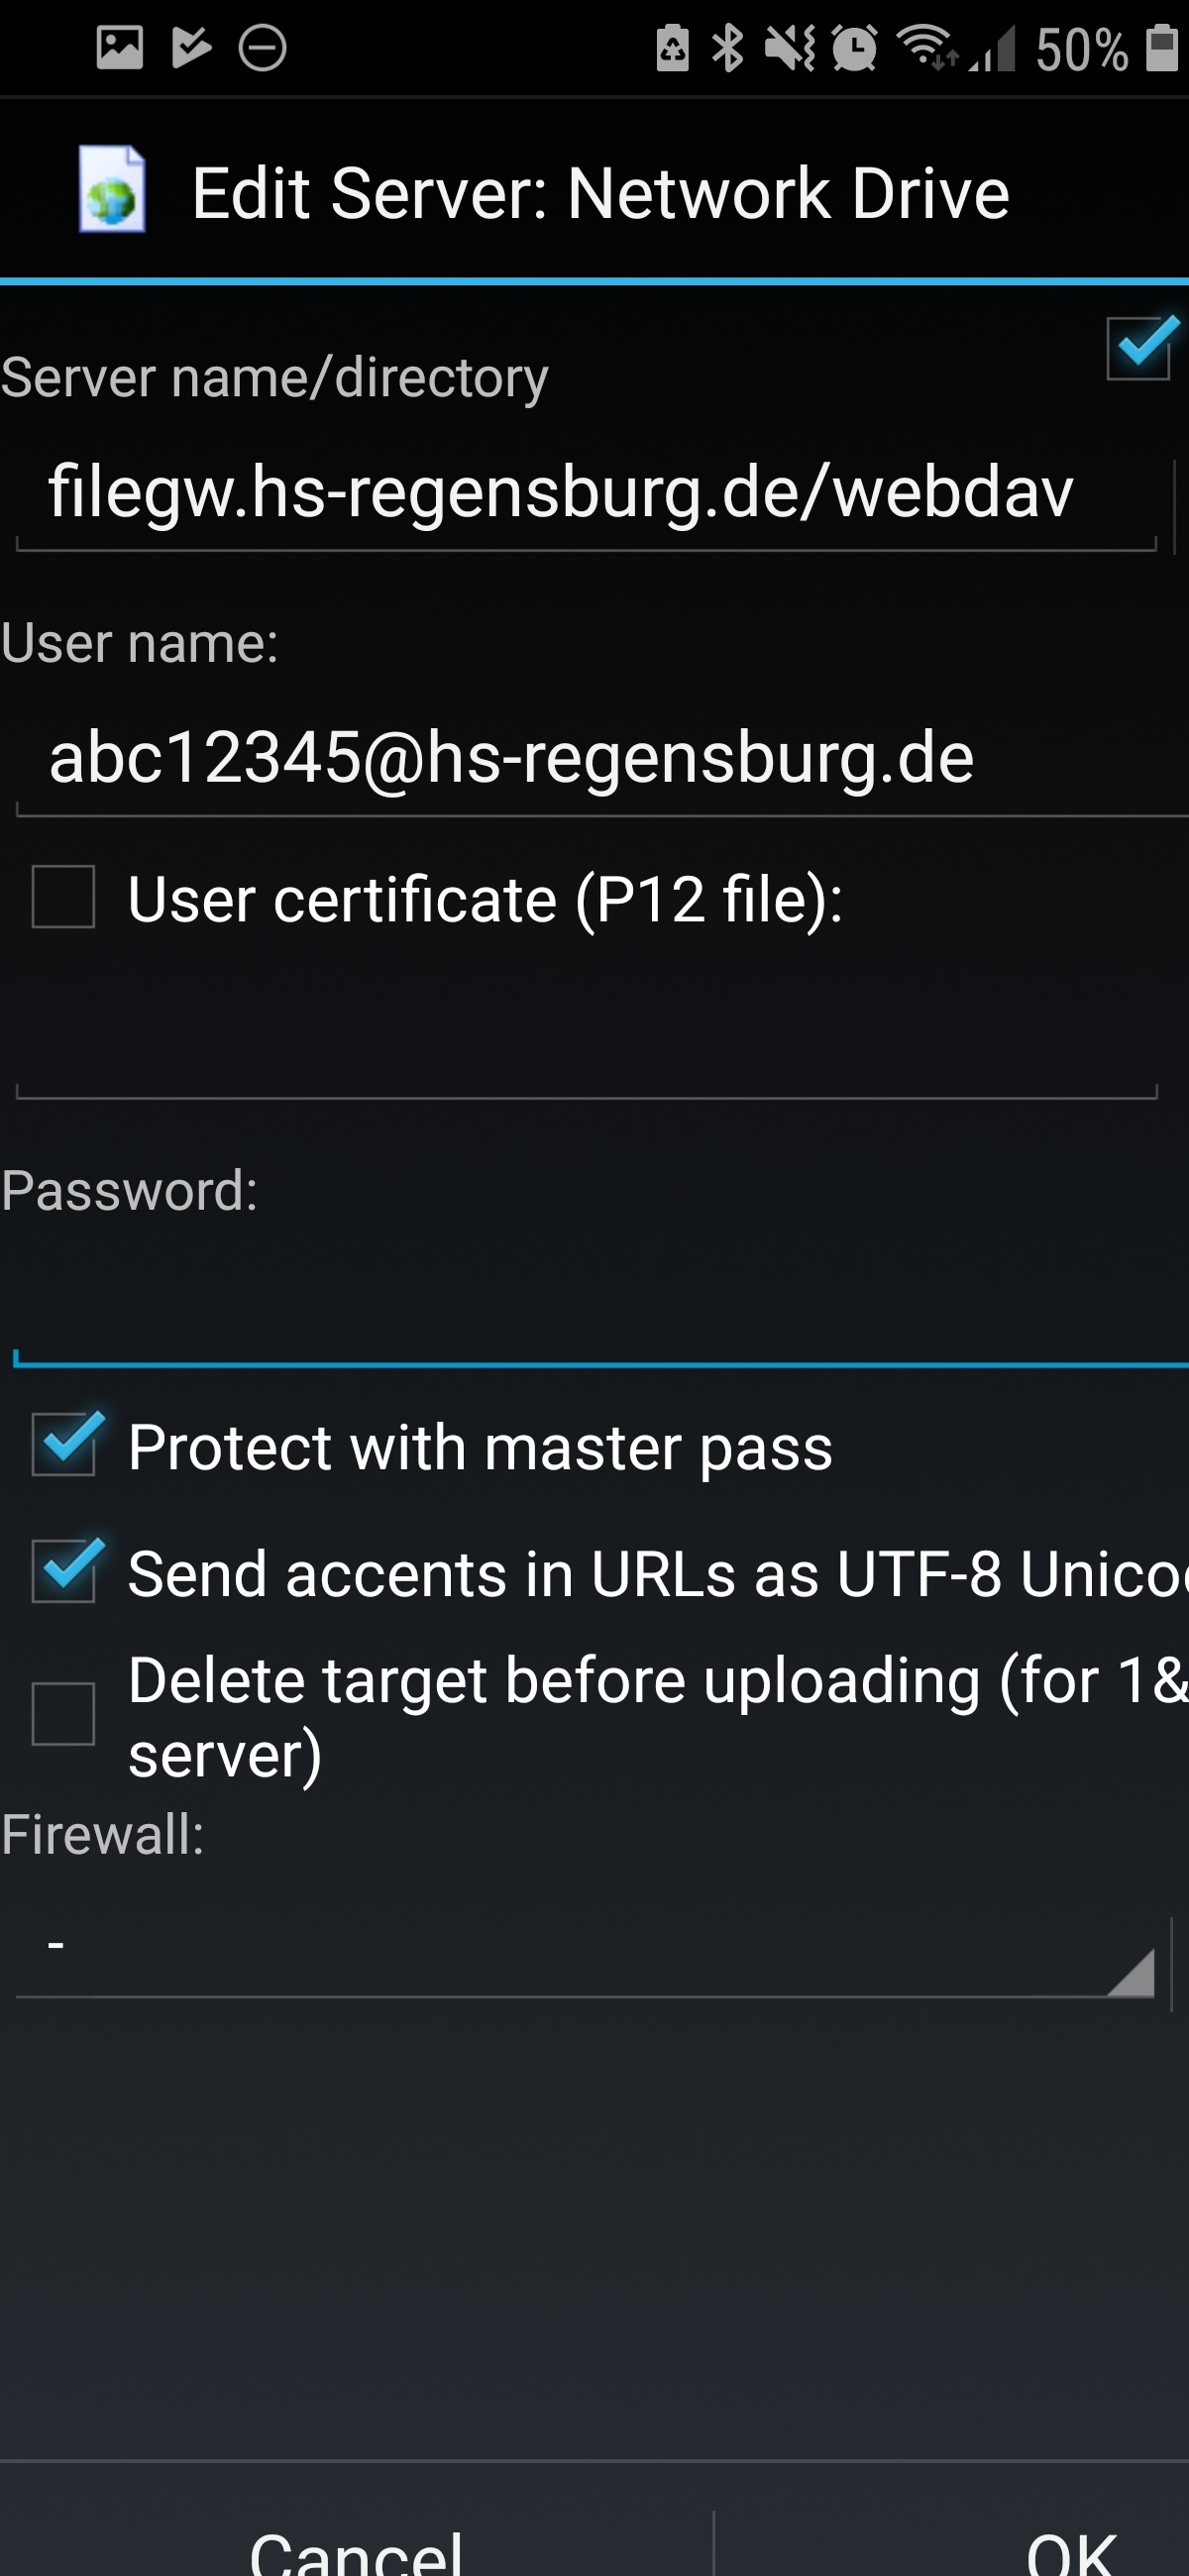This screenshot has width=1189, height=2576.
Task: Tap the image notification icon in status bar
Action: click(x=119, y=47)
